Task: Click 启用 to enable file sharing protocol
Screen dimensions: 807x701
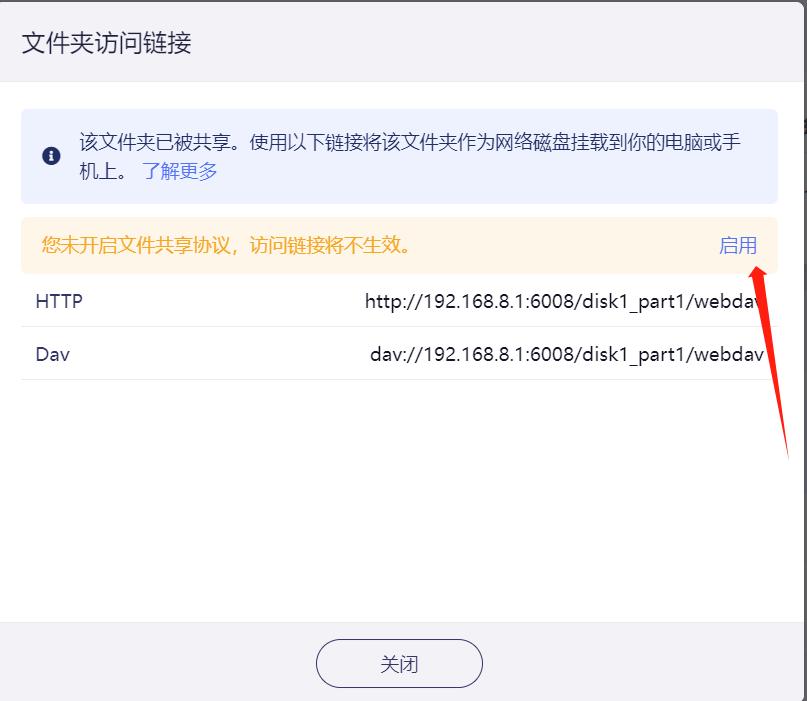Action: coord(738,245)
